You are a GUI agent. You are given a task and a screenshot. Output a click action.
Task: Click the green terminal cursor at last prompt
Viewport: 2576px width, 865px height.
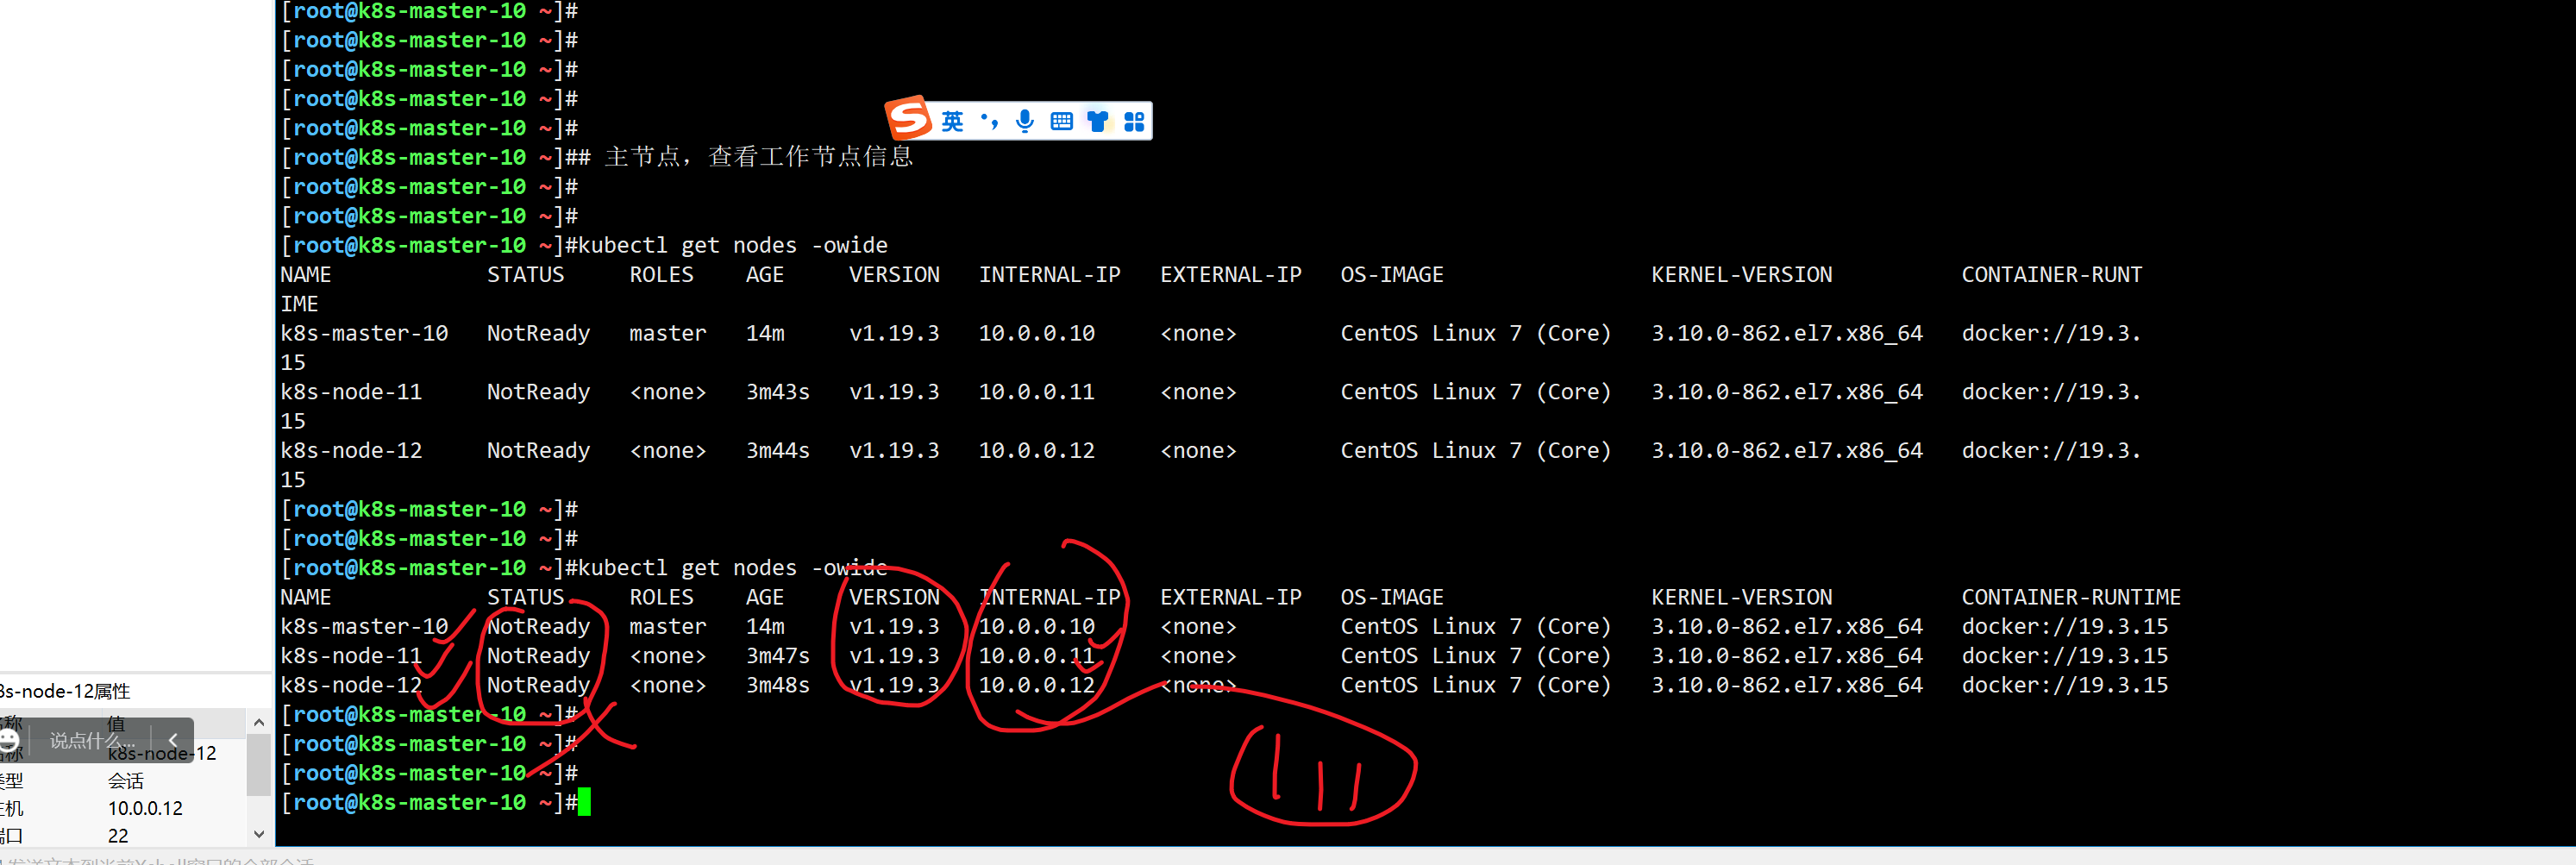(x=584, y=802)
